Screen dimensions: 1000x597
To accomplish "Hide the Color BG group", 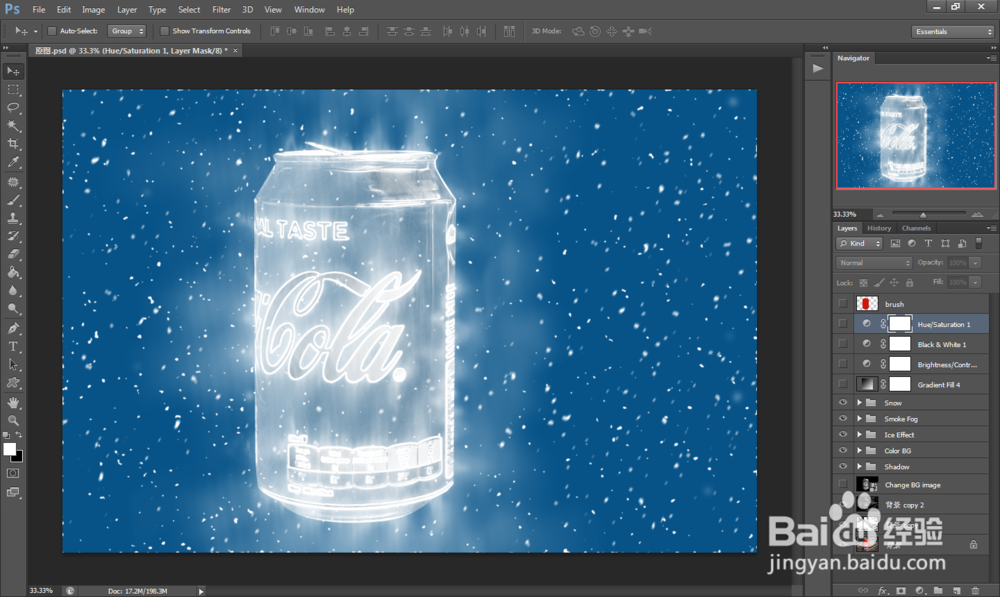I will [x=842, y=450].
